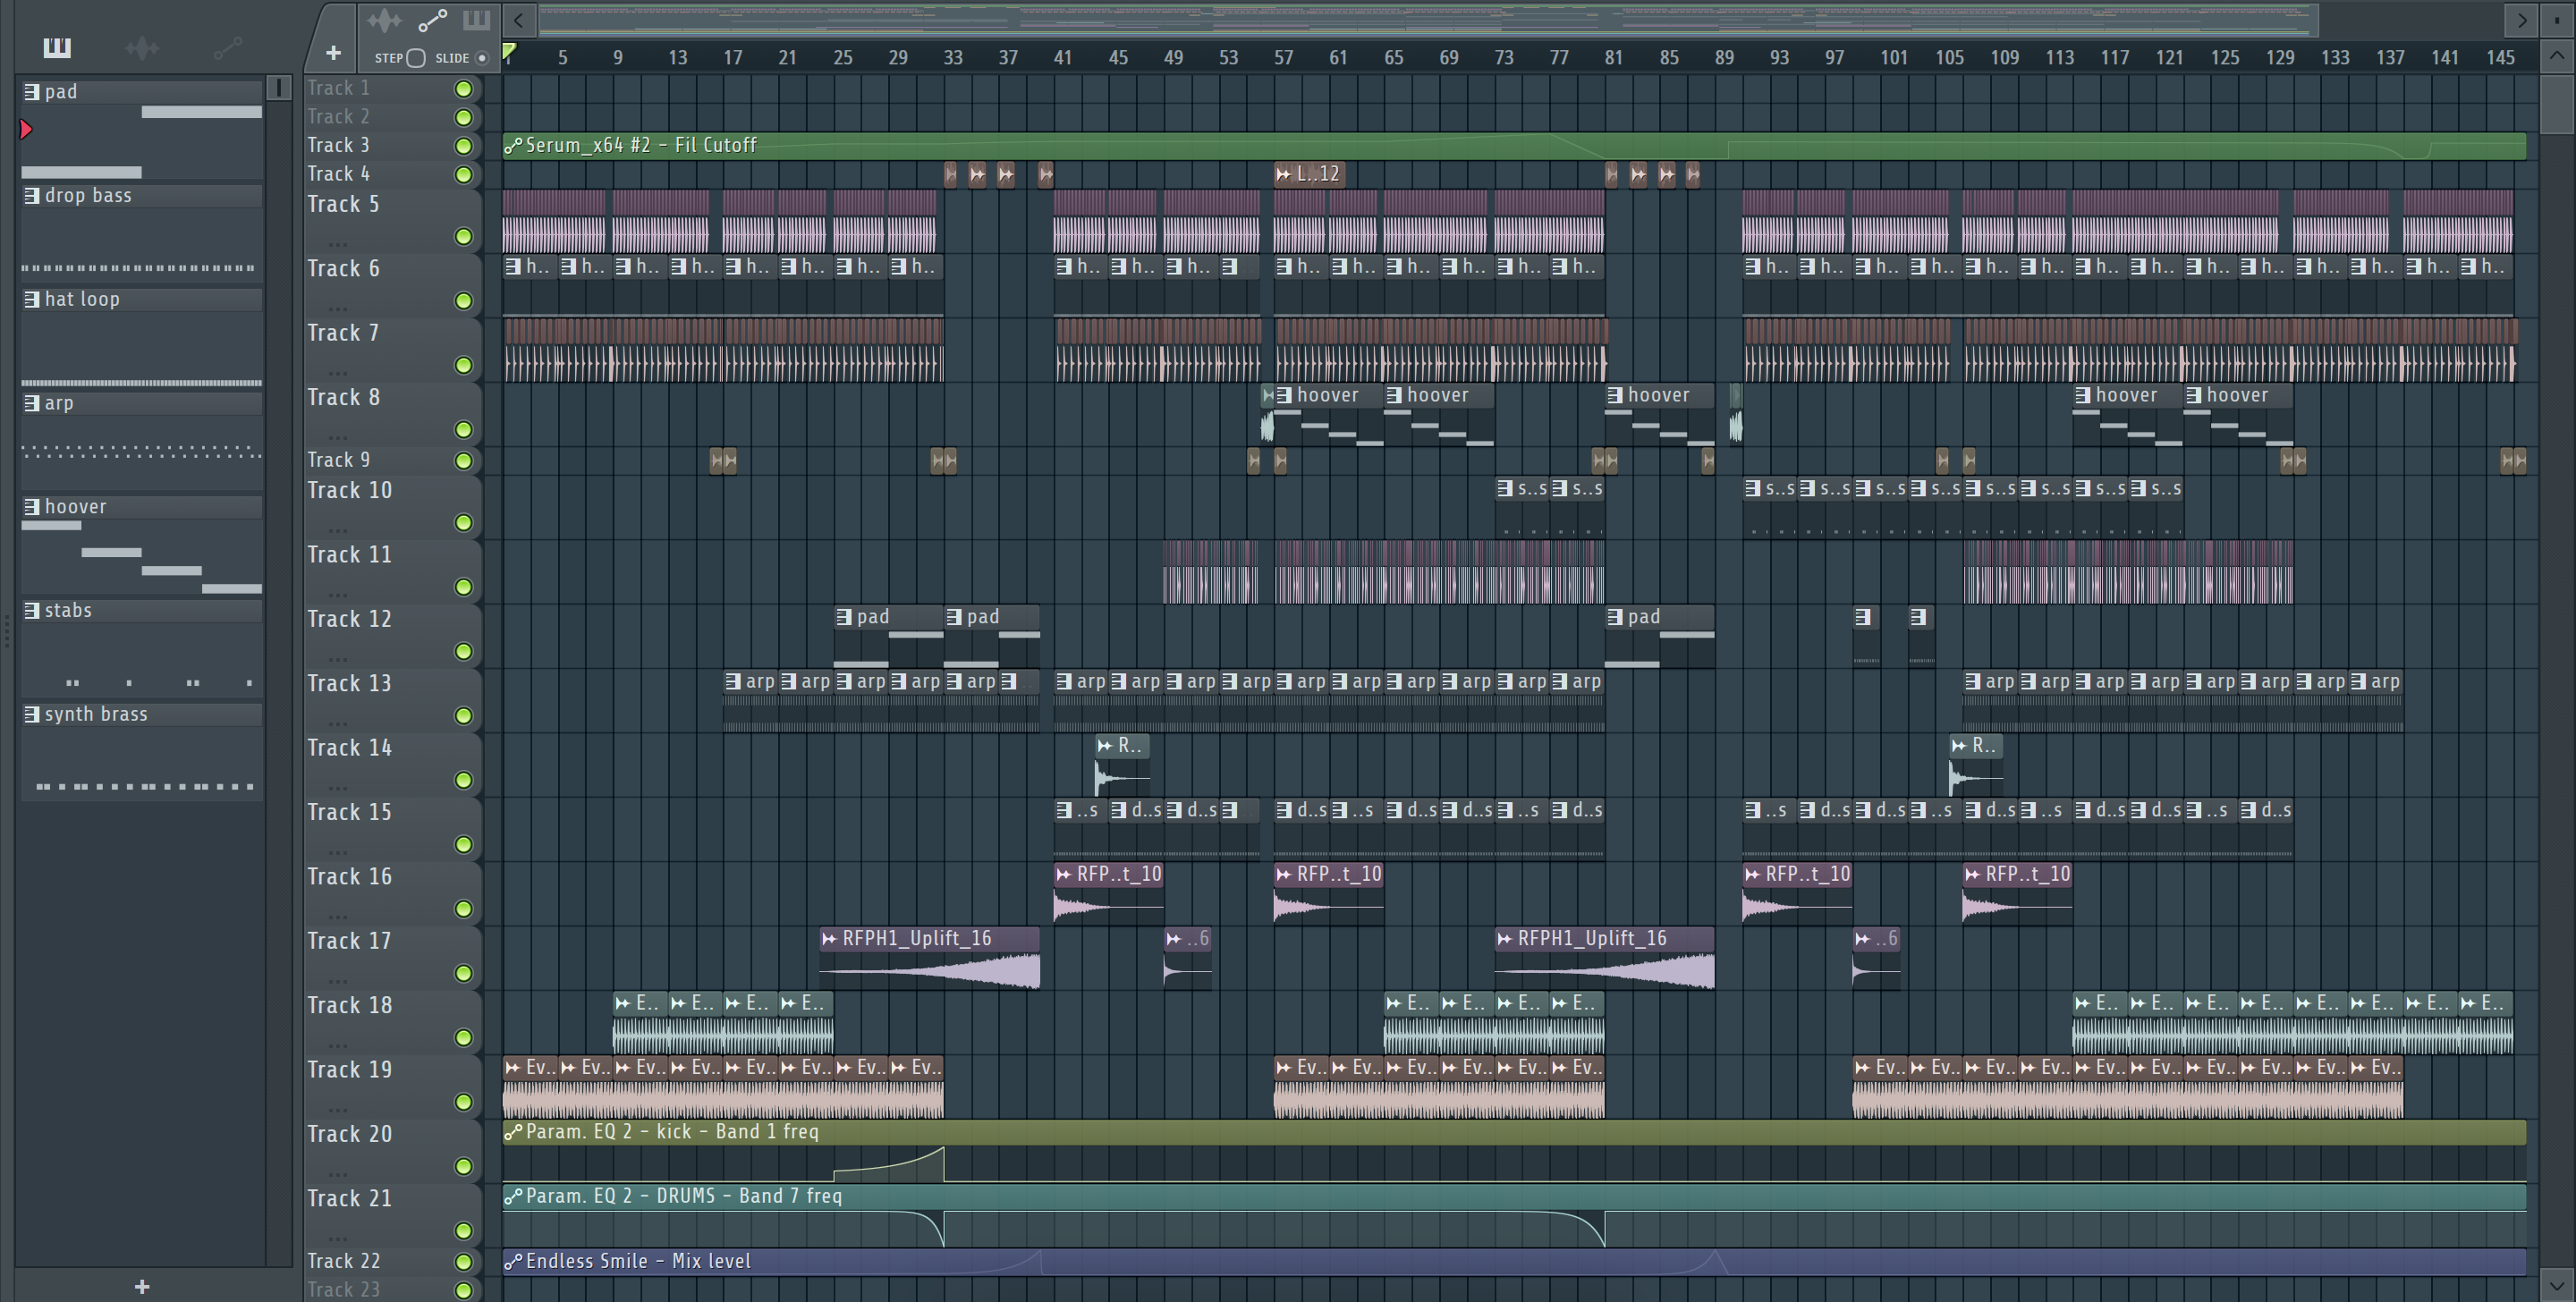Click the plus button above Track 1
Screen dimensions: 2576x1302
[x=334, y=52]
